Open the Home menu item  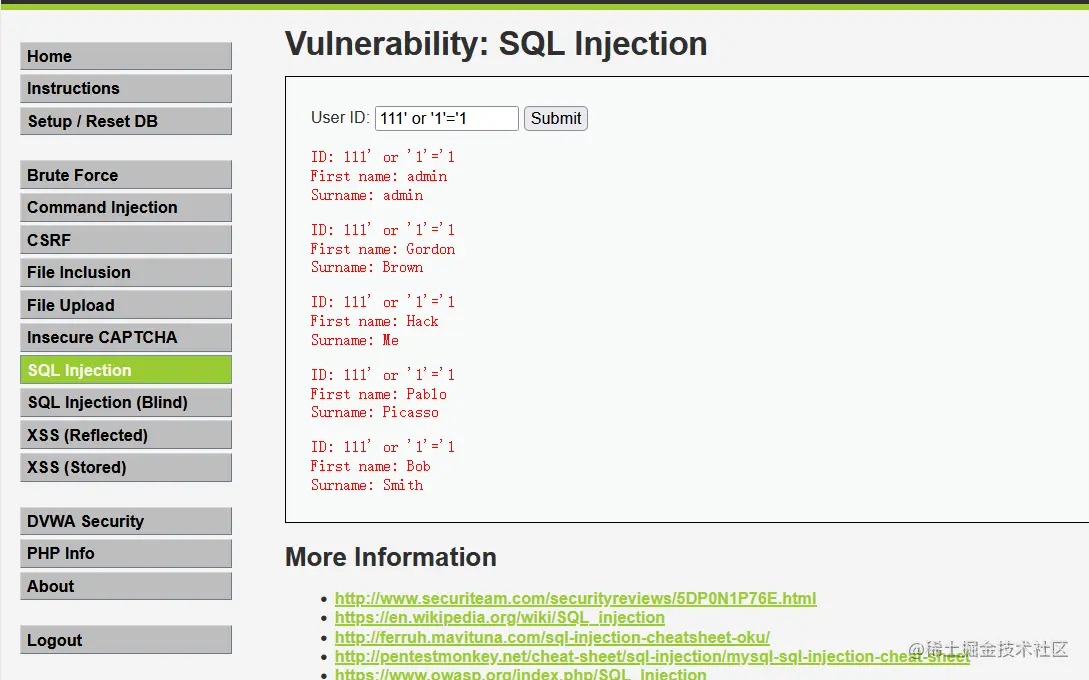tap(126, 56)
